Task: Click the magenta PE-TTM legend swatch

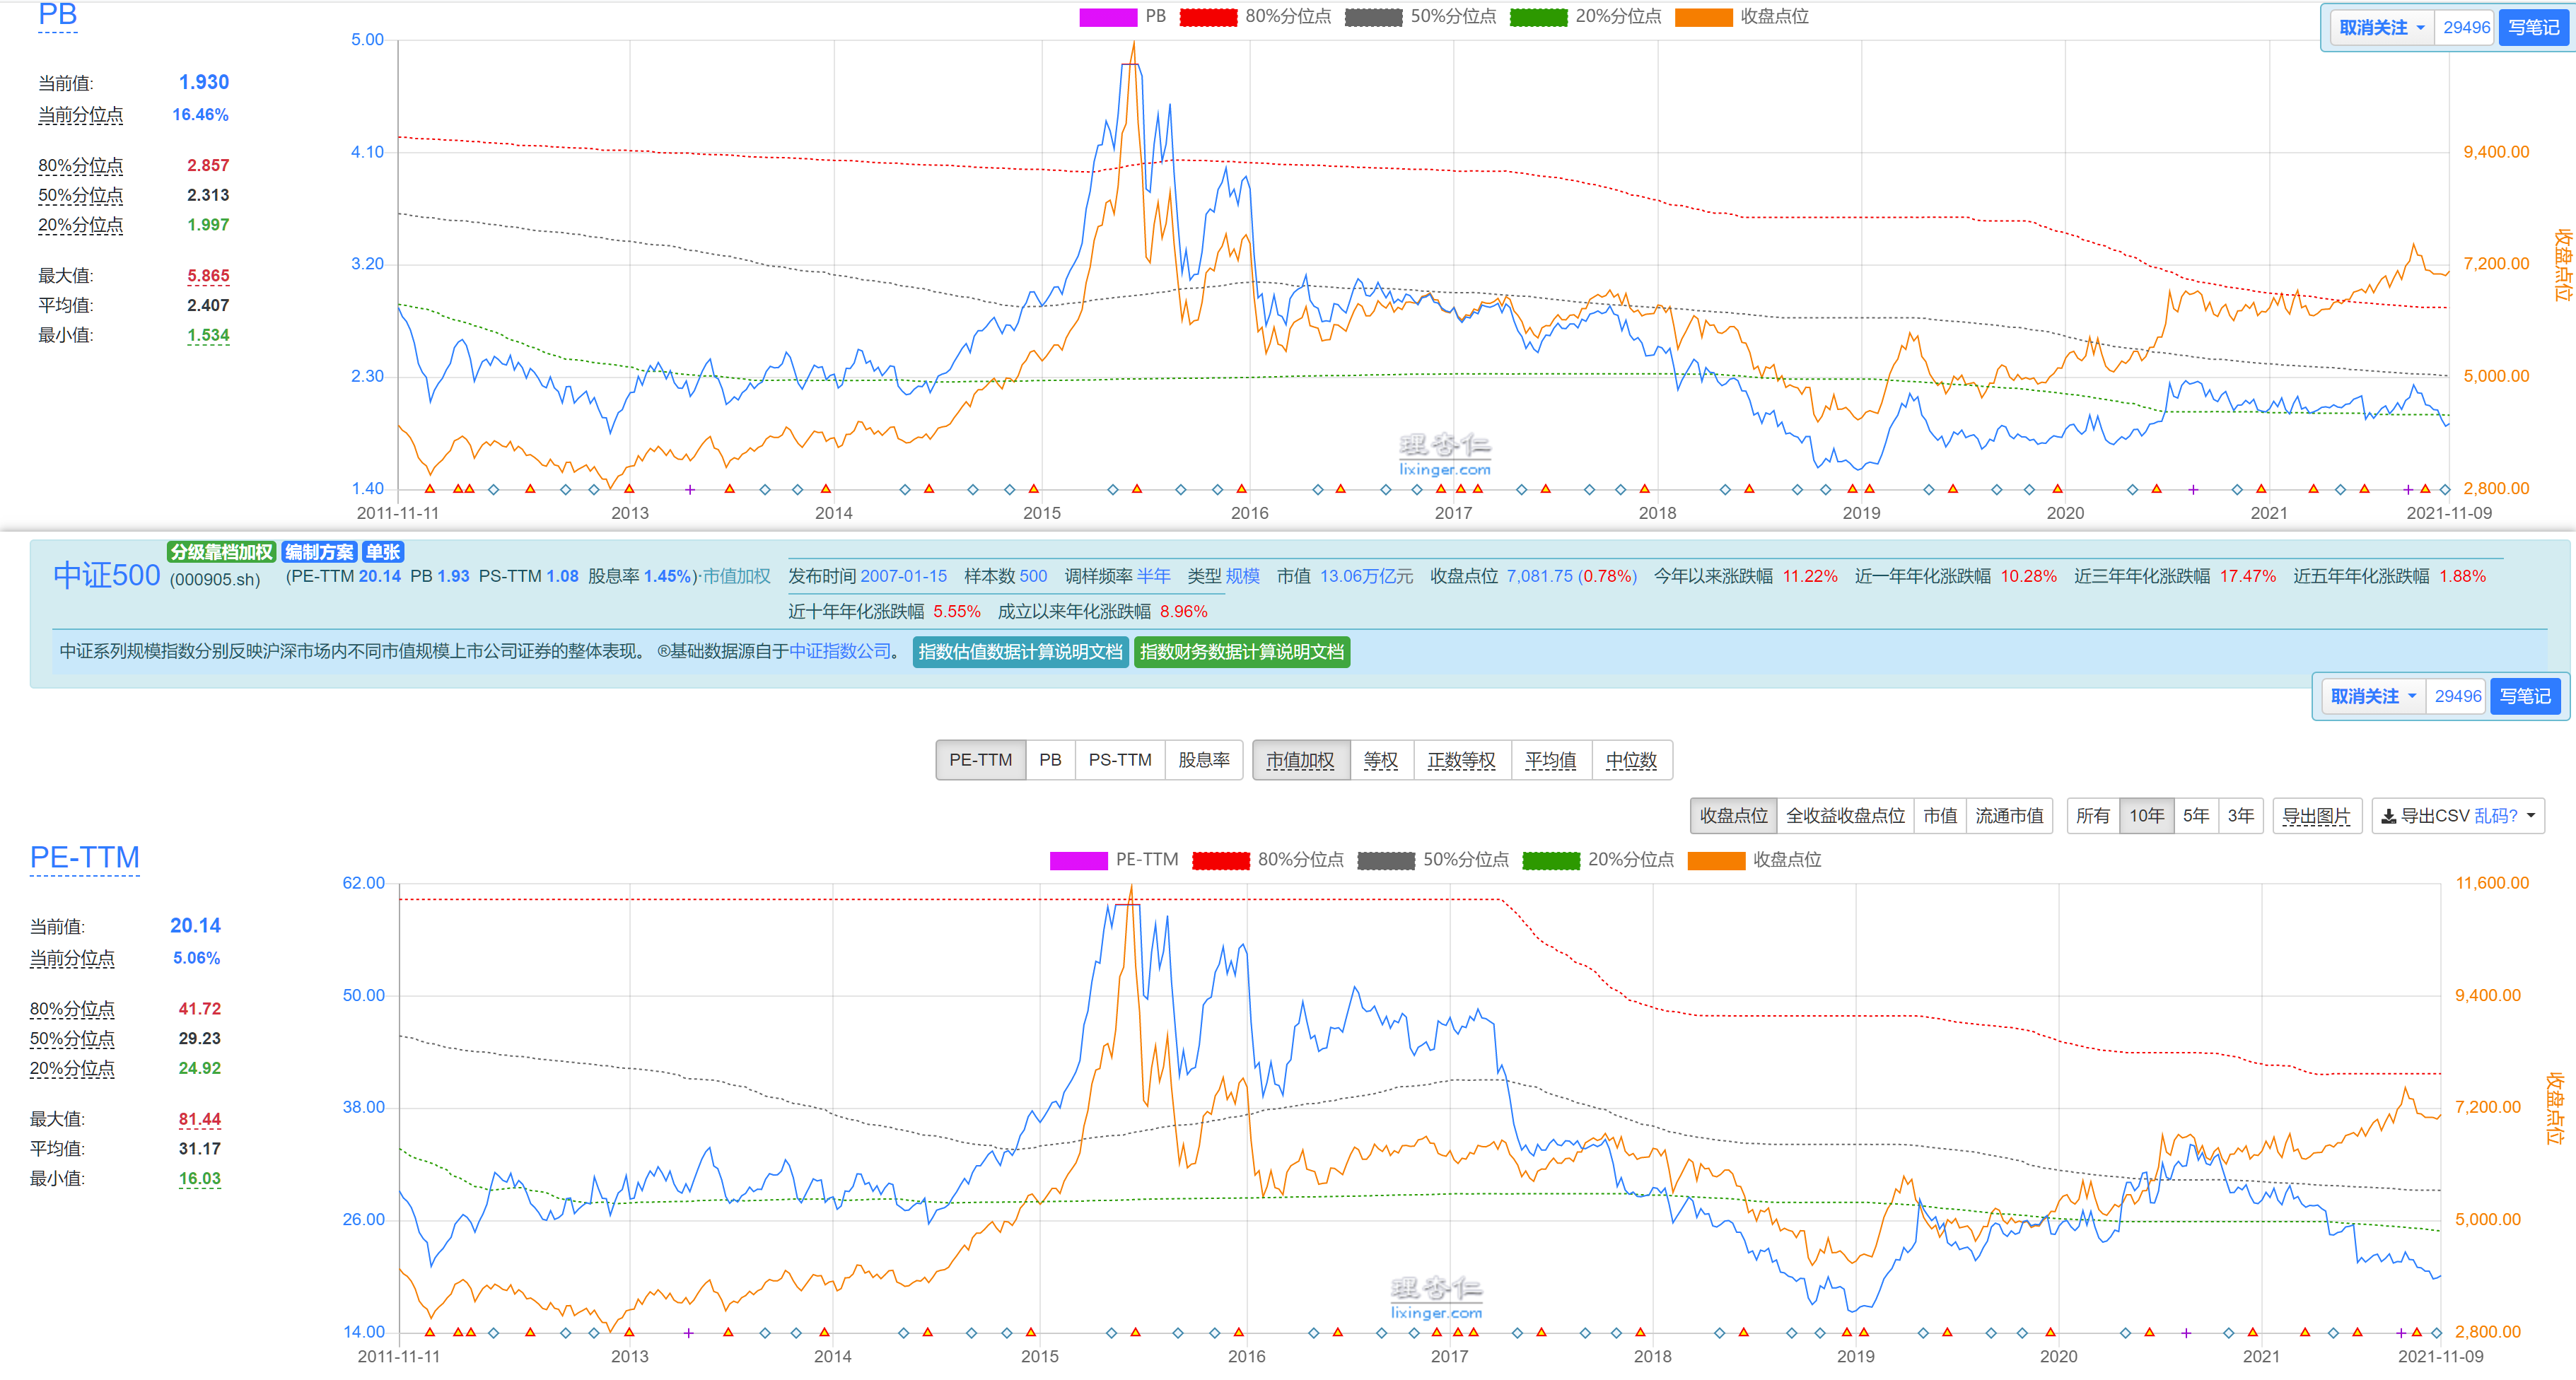Action: pyautogui.click(x=1078, y=860)
